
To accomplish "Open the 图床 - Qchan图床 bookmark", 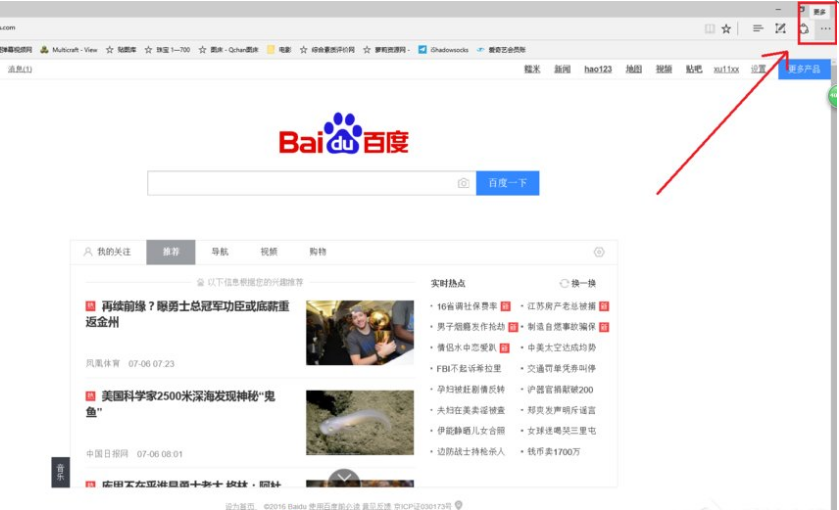I will tap(228, 50).
